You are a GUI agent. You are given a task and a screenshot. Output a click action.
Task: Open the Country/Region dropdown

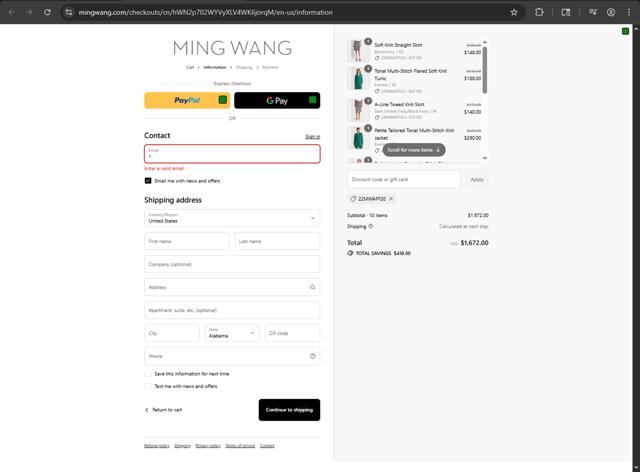[x=232, y=218]
